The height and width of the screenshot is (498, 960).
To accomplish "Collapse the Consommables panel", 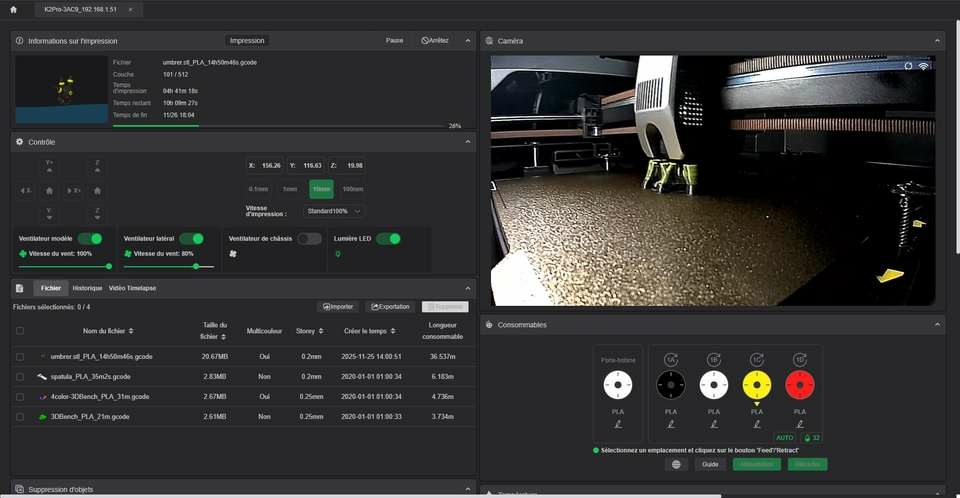I will click(937, 325).
